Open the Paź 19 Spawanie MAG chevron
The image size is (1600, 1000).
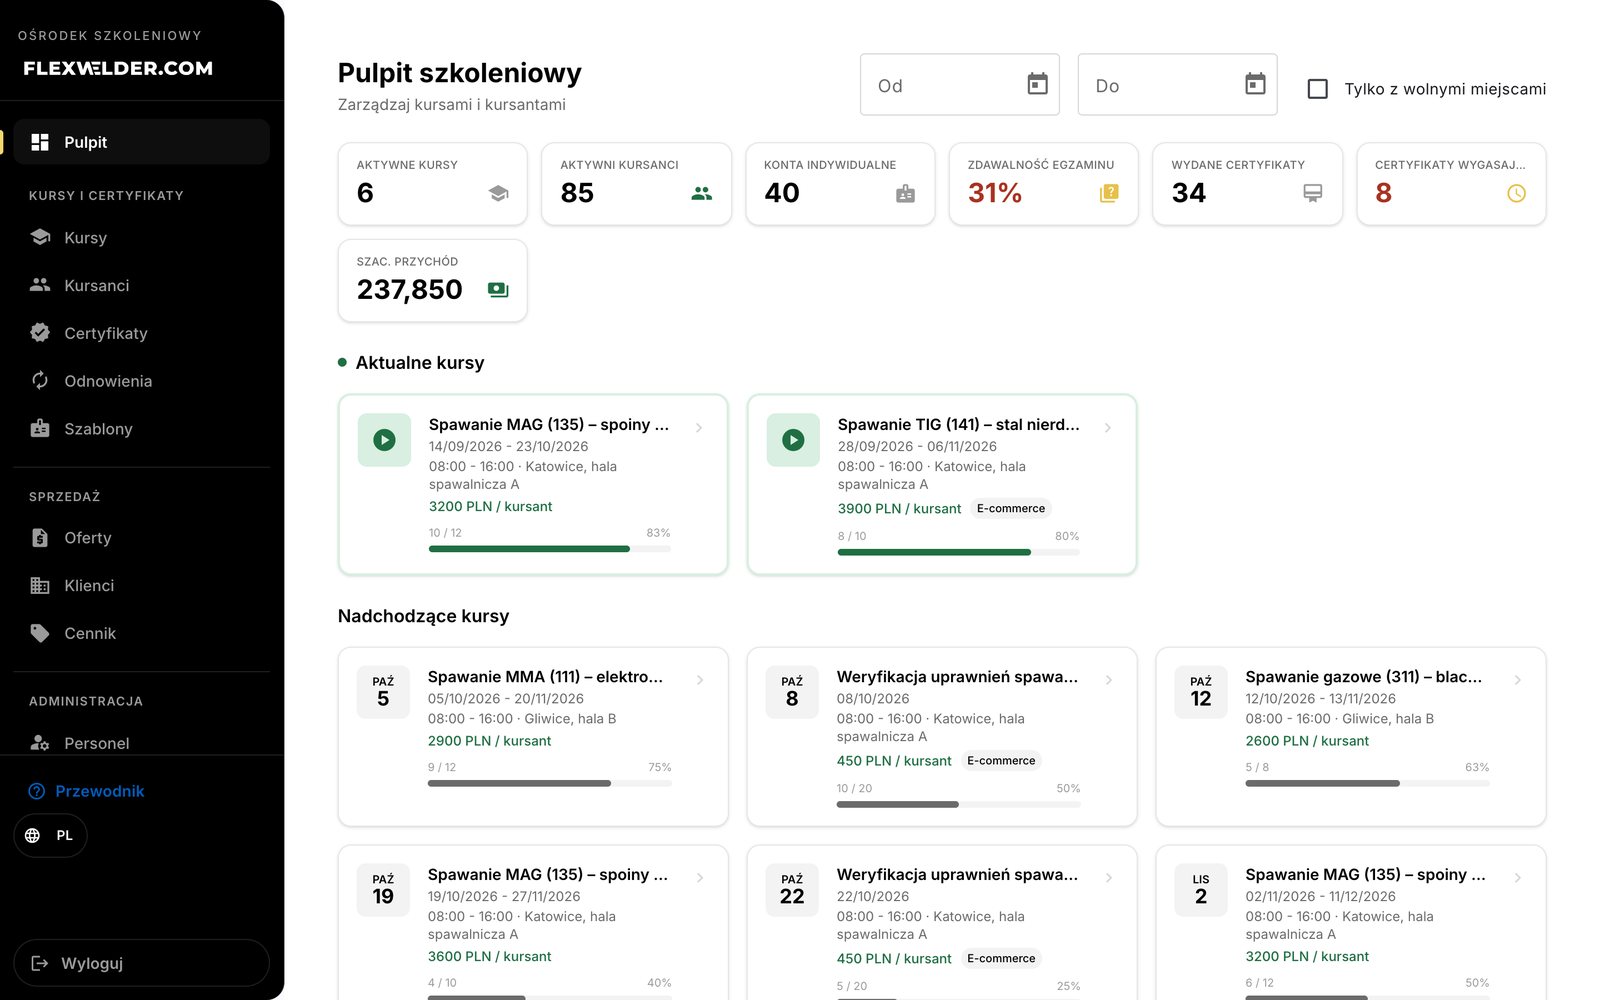700,878
